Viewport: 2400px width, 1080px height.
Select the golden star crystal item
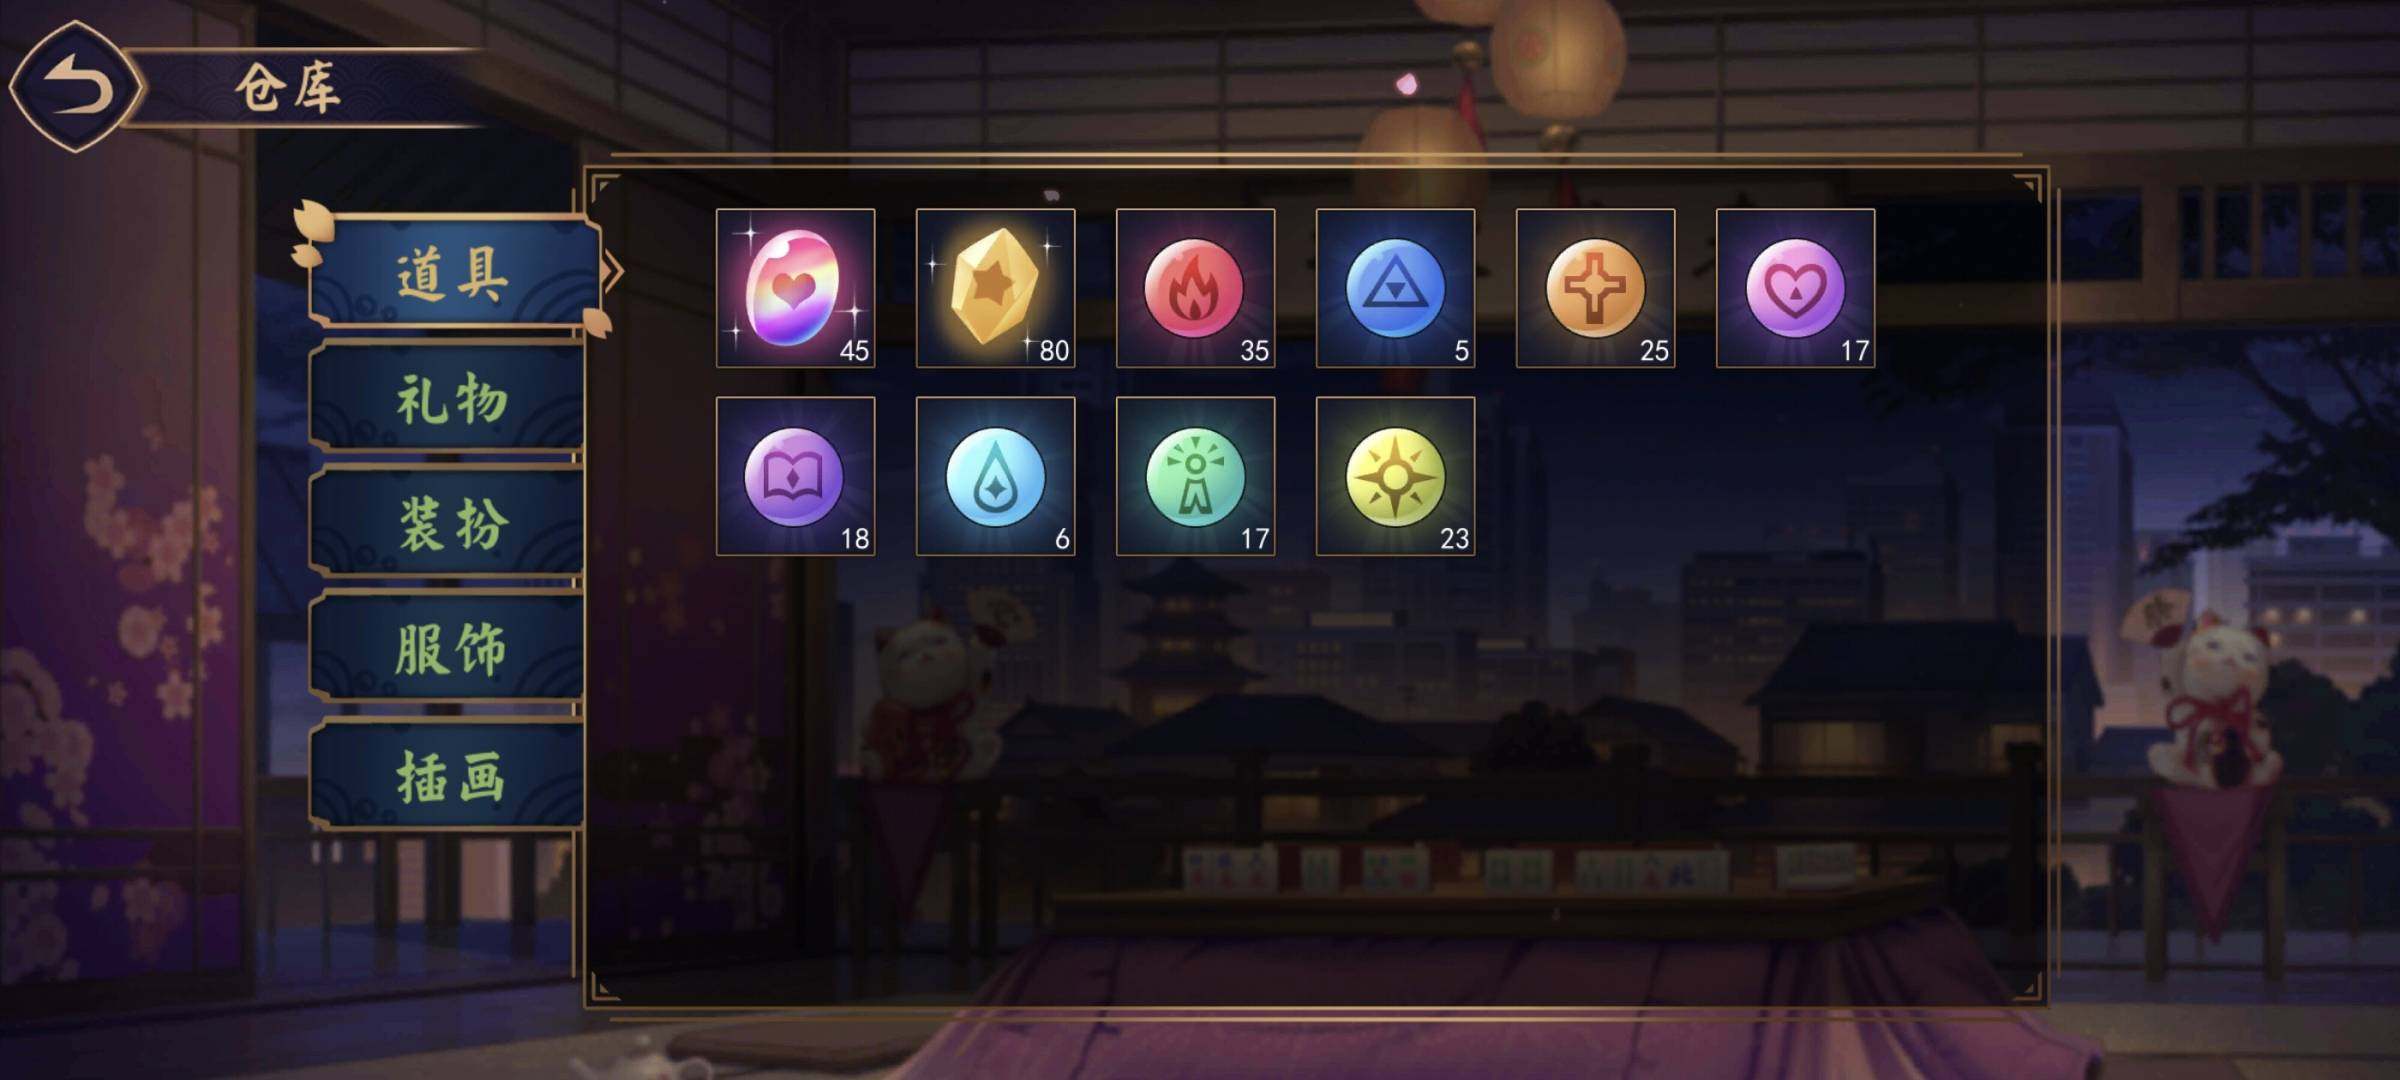click(x=995, y=288)
